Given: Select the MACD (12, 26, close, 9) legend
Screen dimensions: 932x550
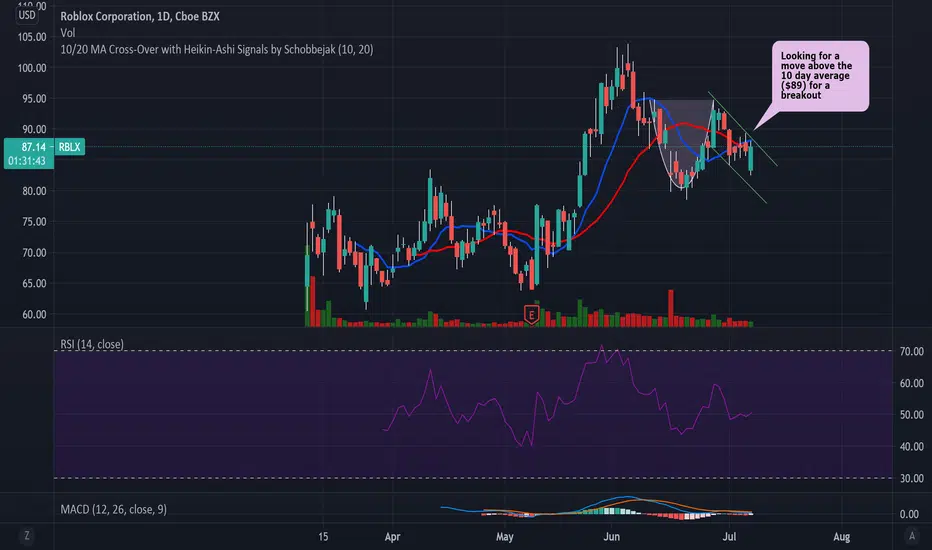Looking at the screenshot, I should [x=114, y=510].
